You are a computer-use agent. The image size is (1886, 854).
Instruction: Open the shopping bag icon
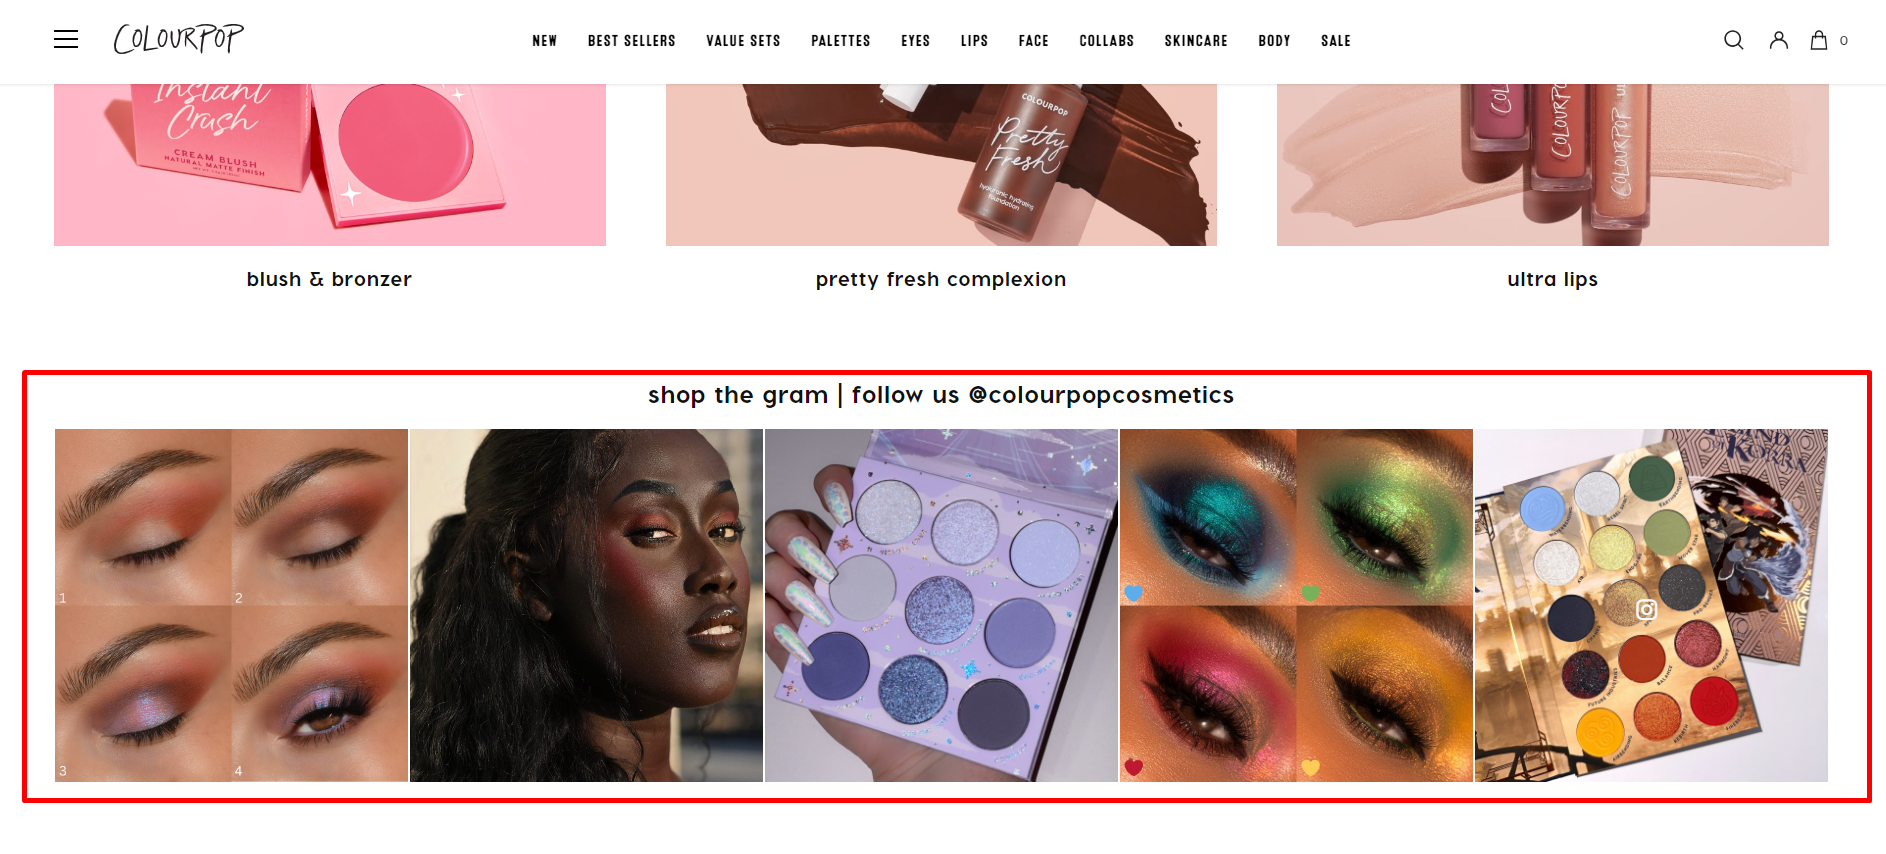tap(1818, 40)
